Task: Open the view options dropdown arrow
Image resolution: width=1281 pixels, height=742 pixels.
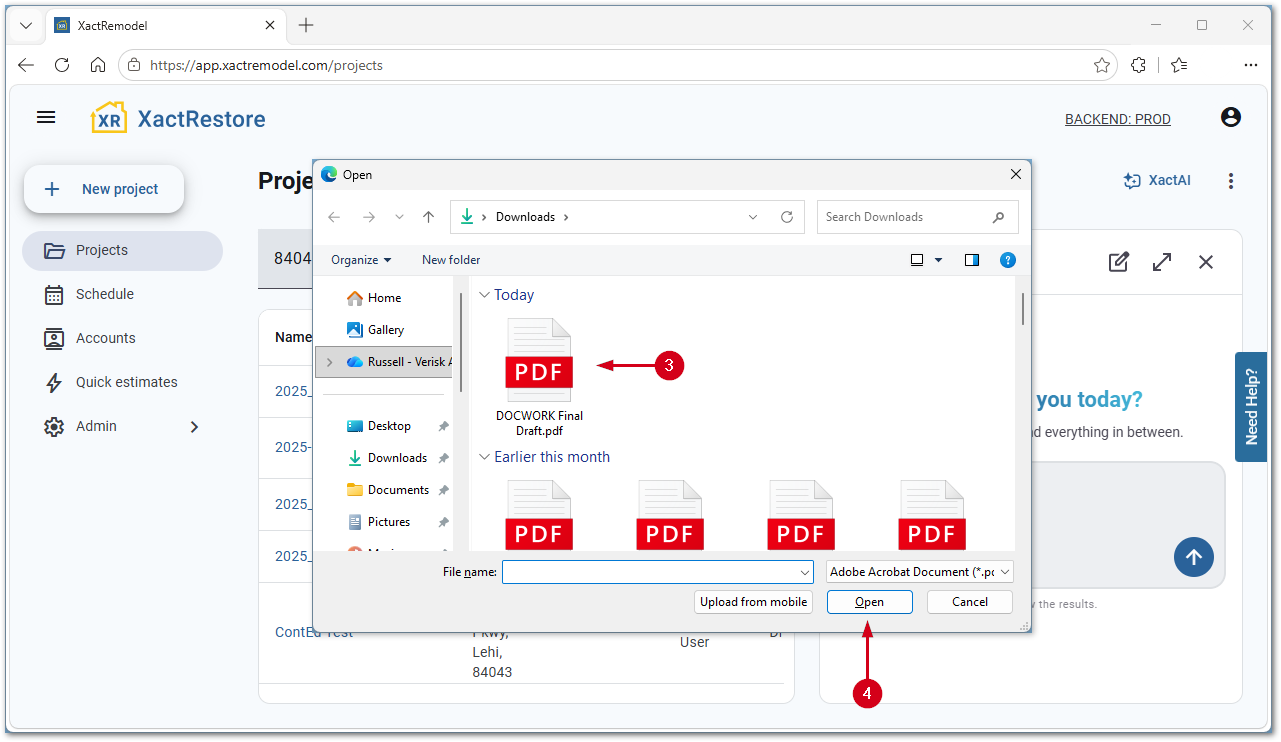Action: click(938, 260)
